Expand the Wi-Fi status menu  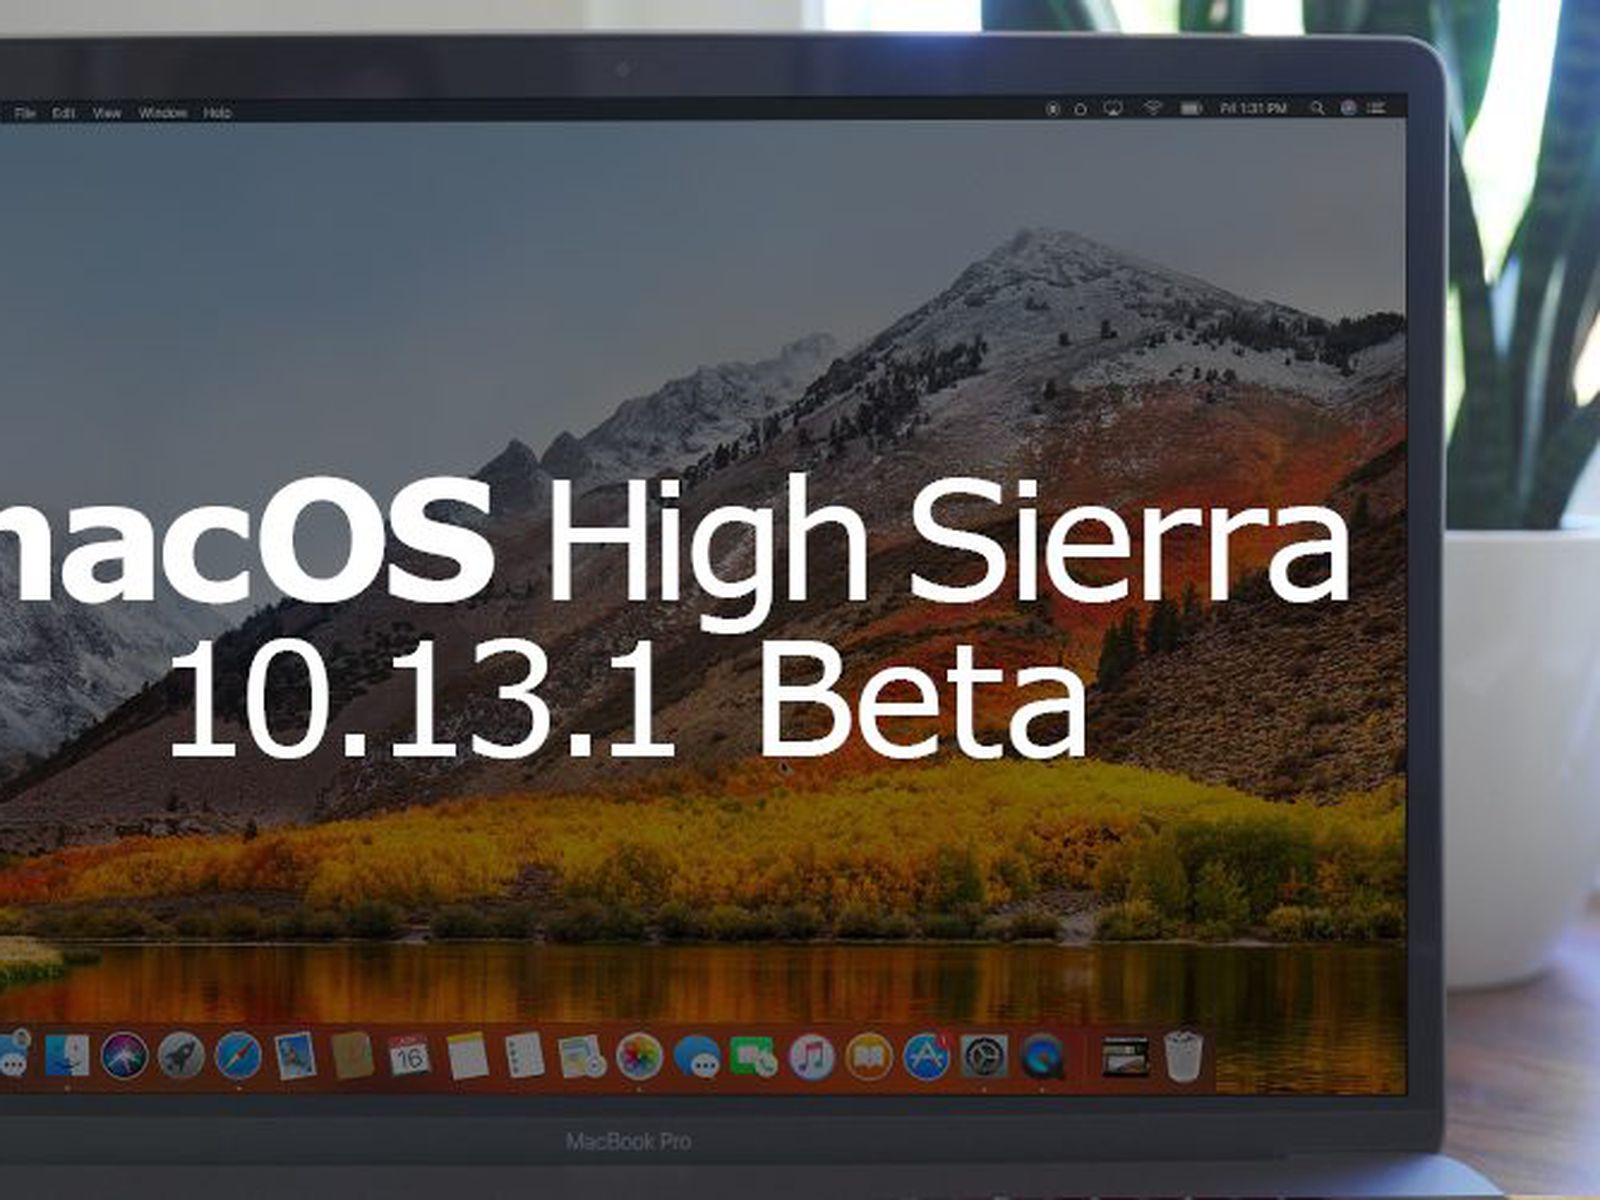(1153, 108)
